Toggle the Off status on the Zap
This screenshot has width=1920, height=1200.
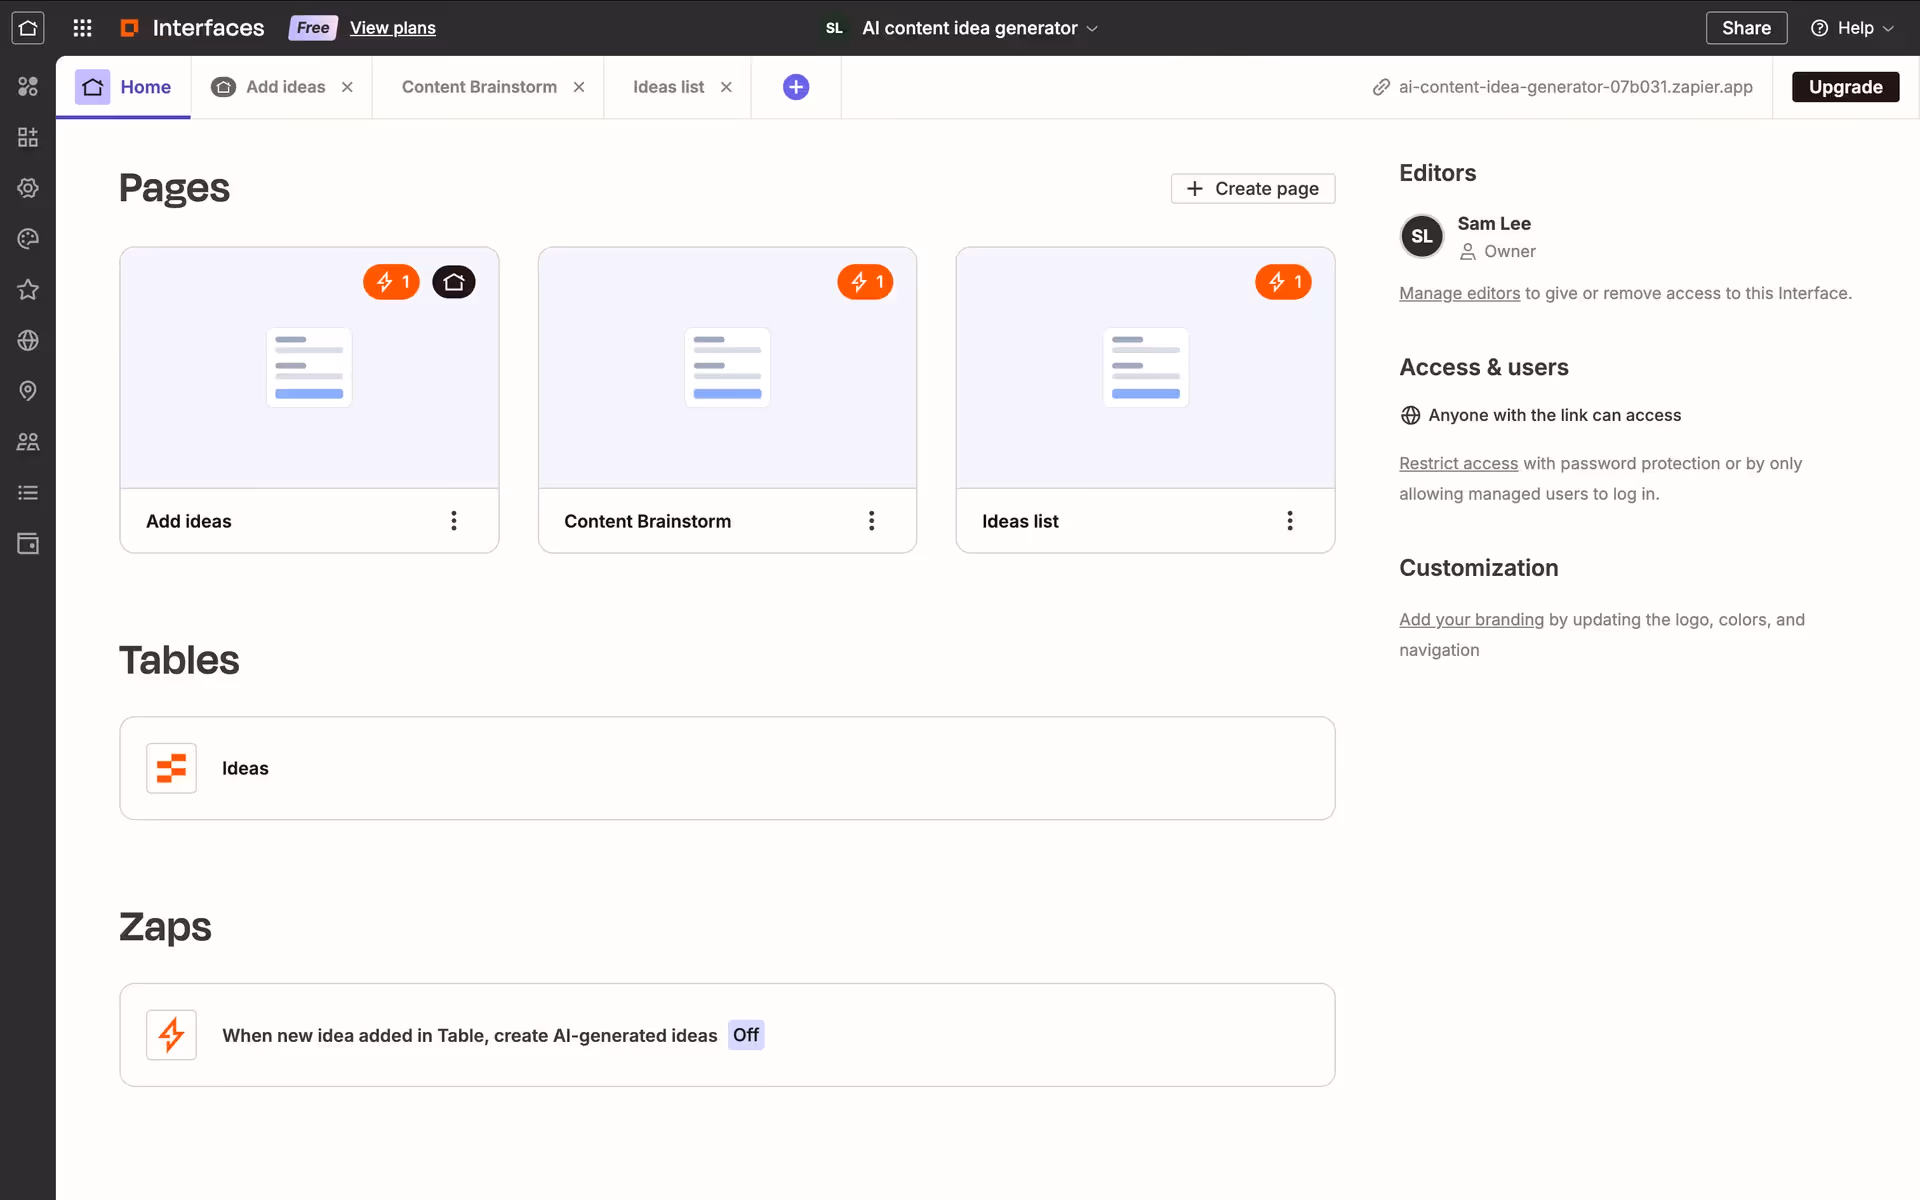tap(745, 1035)
